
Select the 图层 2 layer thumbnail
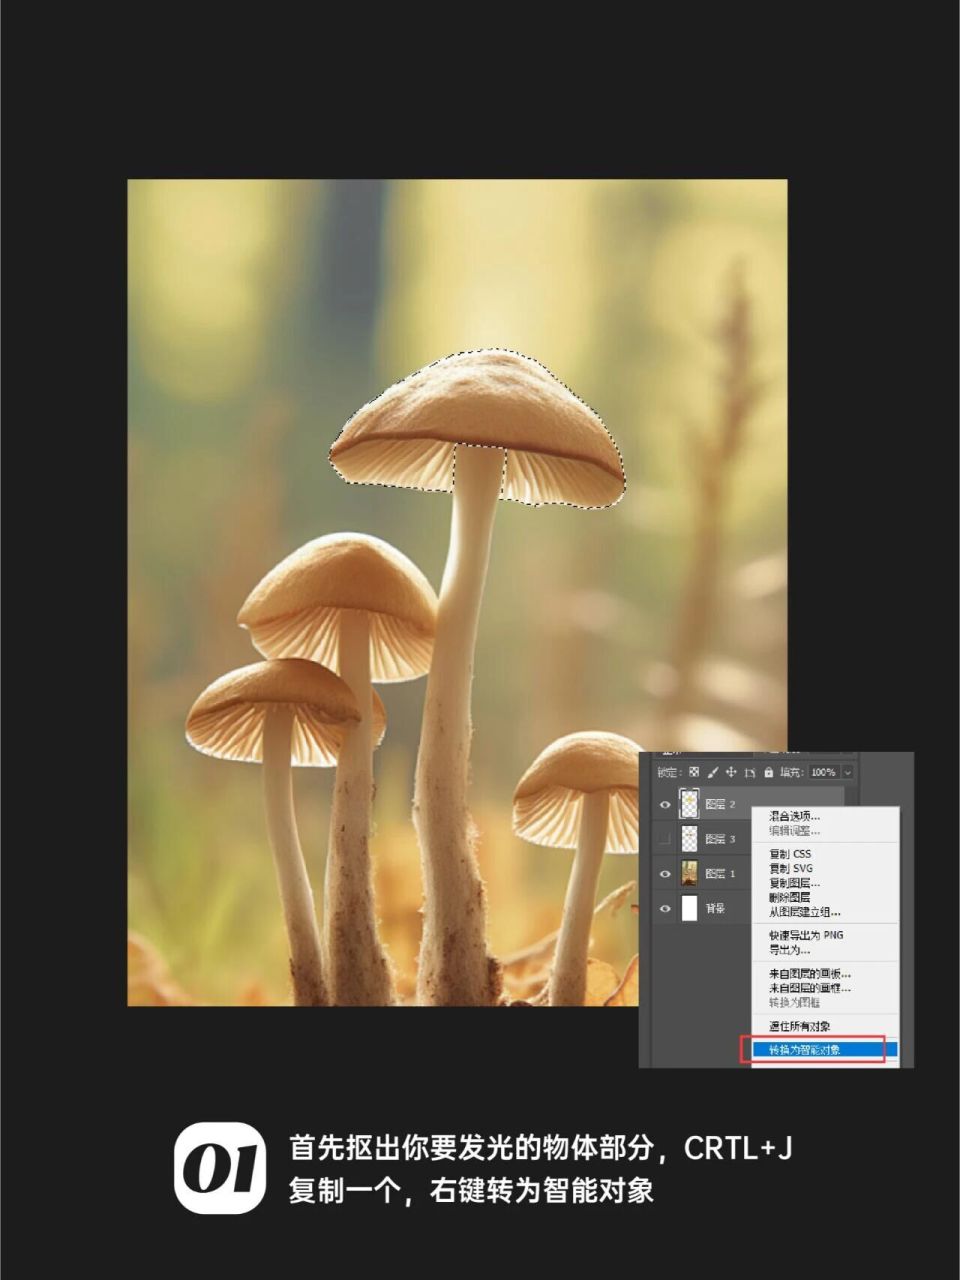pos(689,803)
